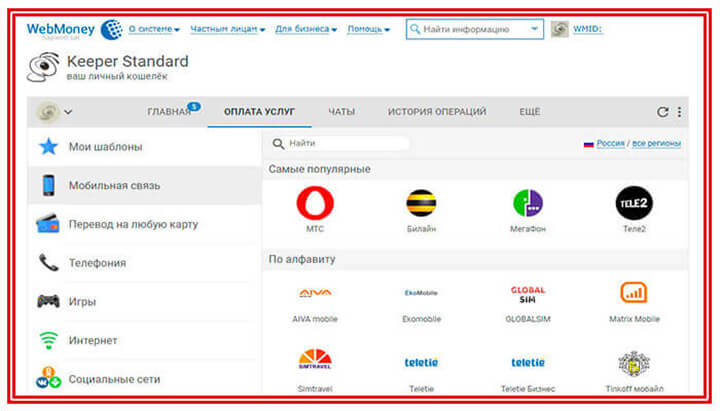Open Телефония category
This screenshot has width=720, height=411.
144,263
